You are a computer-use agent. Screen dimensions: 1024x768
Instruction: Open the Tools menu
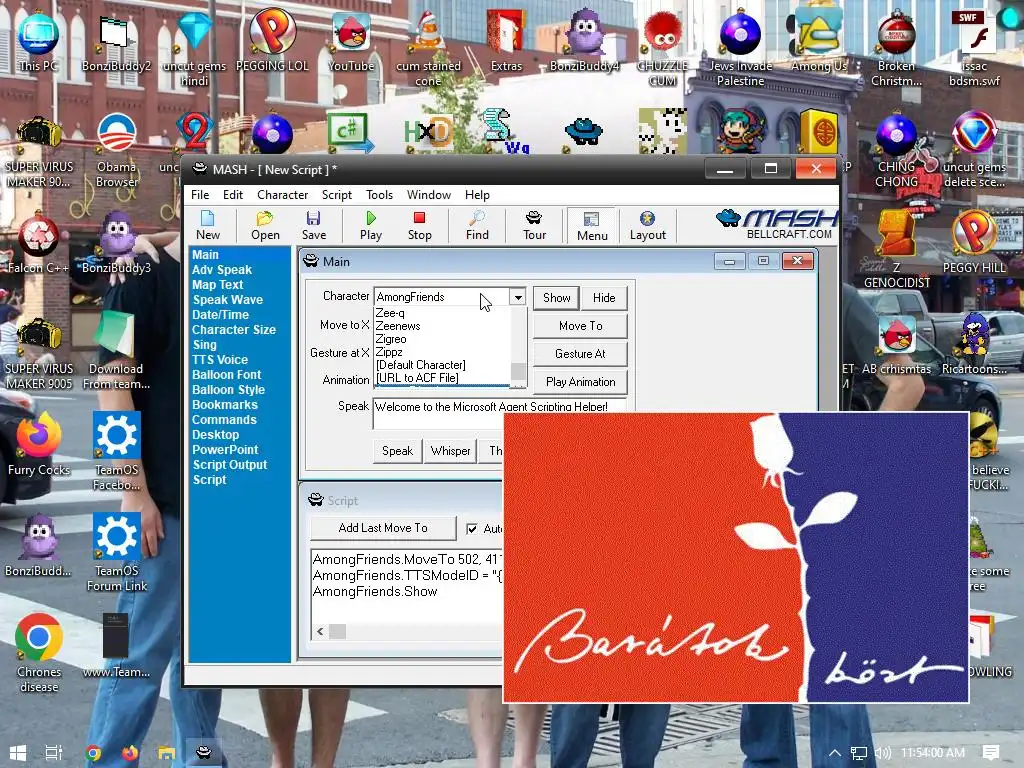point(379,195)
